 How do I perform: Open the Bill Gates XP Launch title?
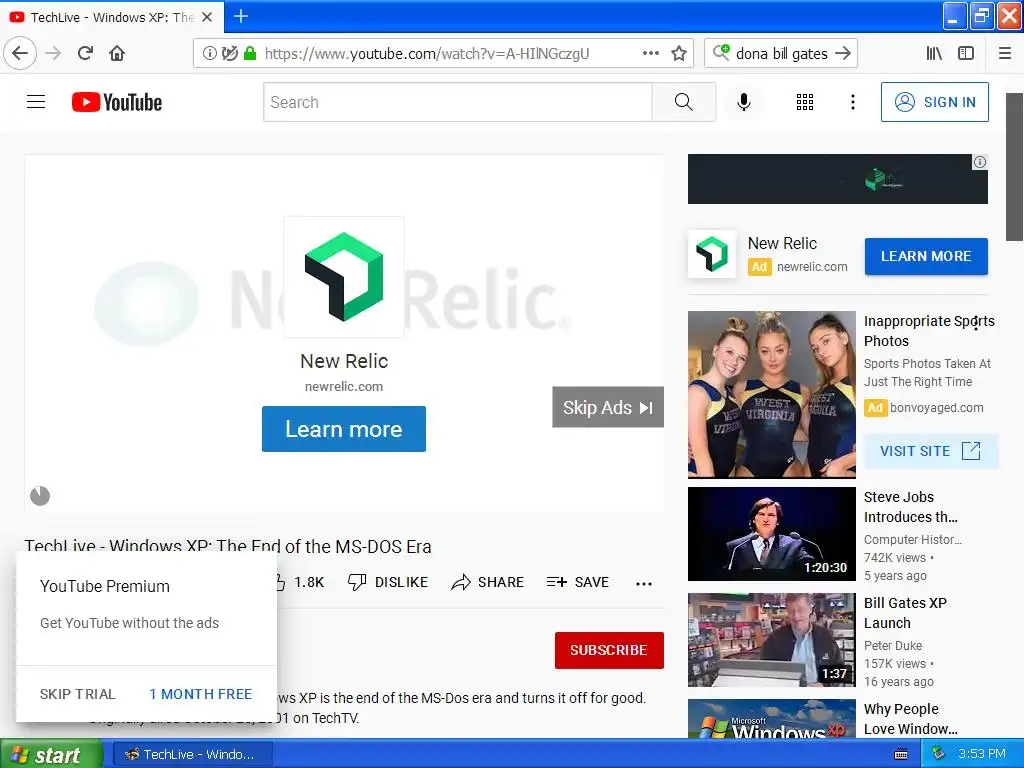coord(905,613)
